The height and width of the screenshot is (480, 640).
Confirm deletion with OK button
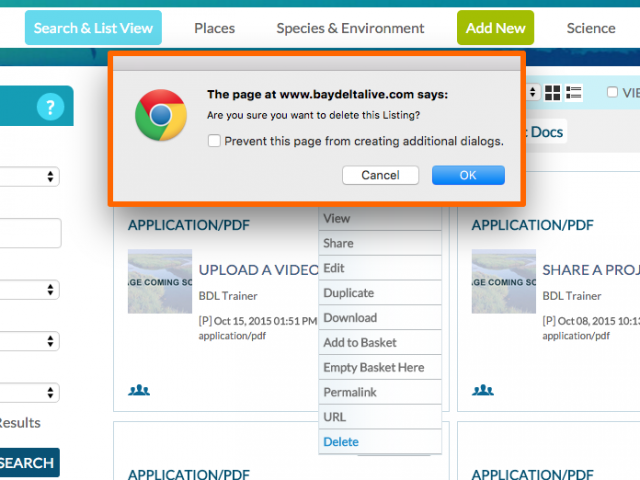(468, 175)
